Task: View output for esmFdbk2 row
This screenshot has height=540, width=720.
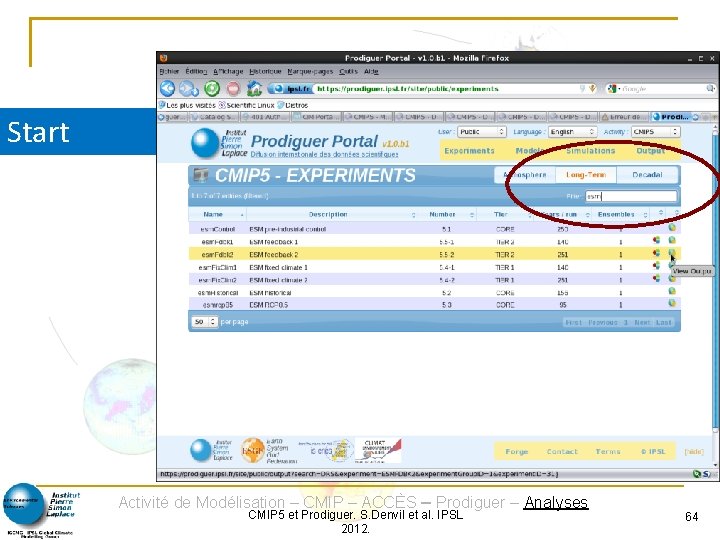Action: 672,253
